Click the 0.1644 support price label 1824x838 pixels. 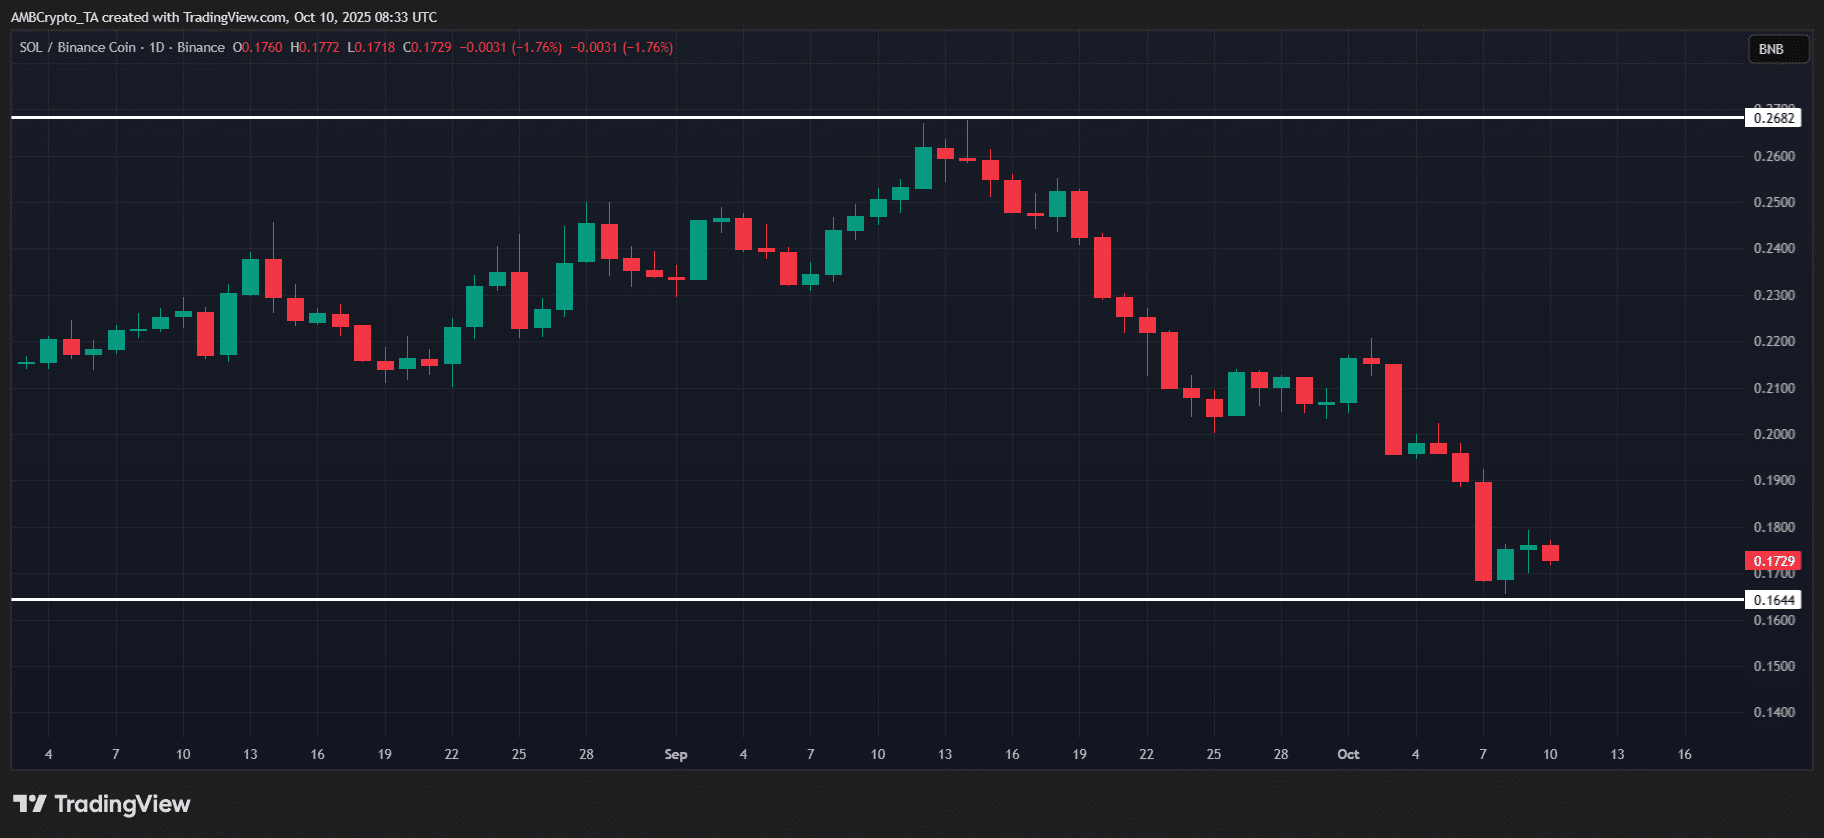click(x=1774, y=600)
